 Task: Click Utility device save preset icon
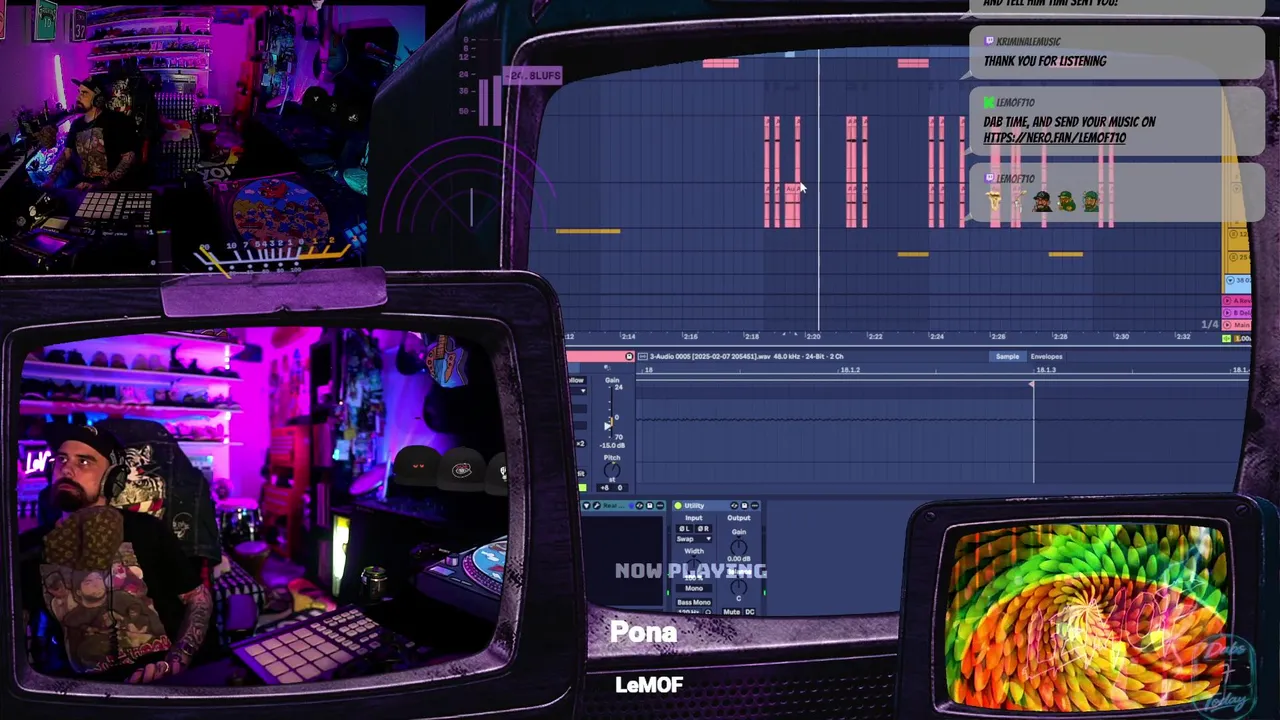(x=744, y=505)
